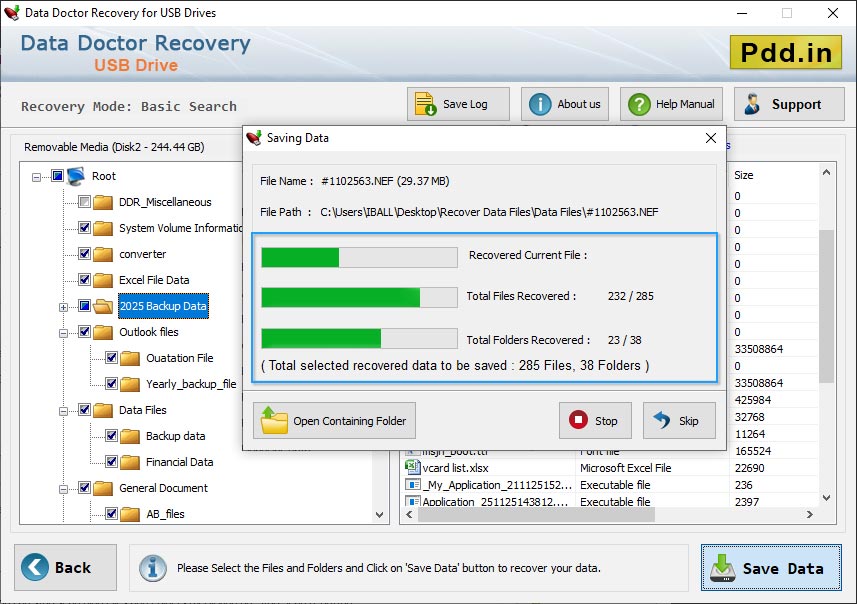Select the Microsoft Excel File type cell
857x604 pixels.
[x=625, y=468]
